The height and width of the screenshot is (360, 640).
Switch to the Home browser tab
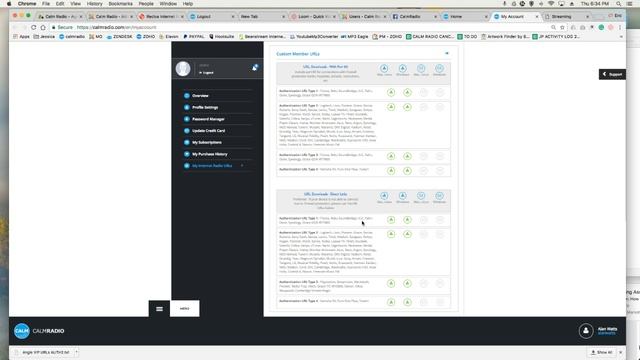[465, 16]
